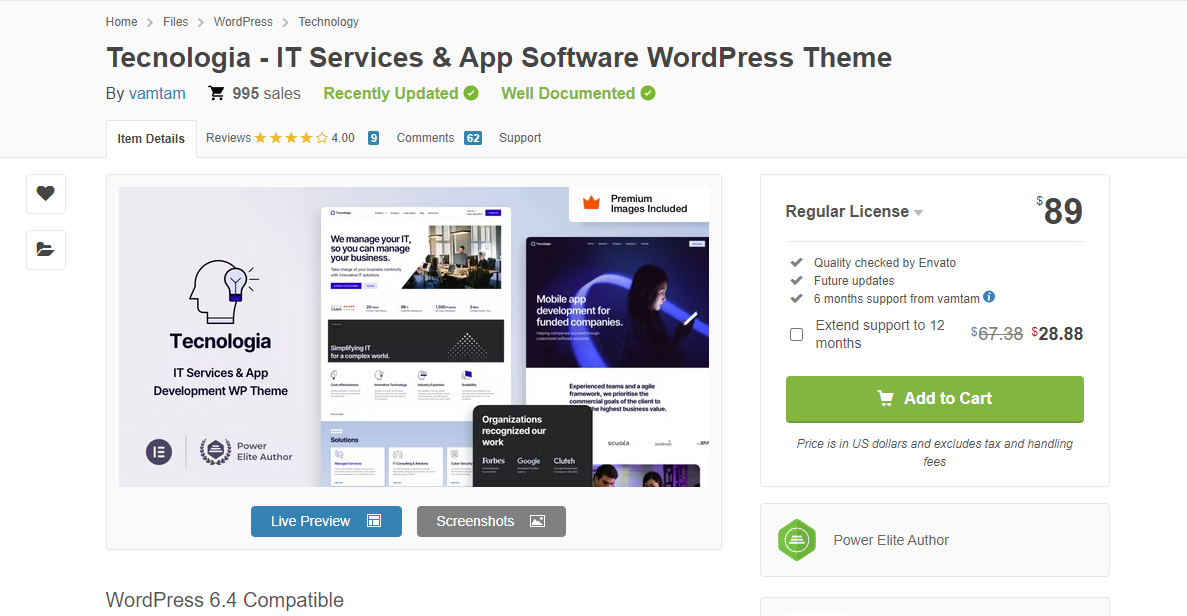The width and height of the screenshot is (1187, 616).
Task: Click the support info icon
Action: click(989, 297)
